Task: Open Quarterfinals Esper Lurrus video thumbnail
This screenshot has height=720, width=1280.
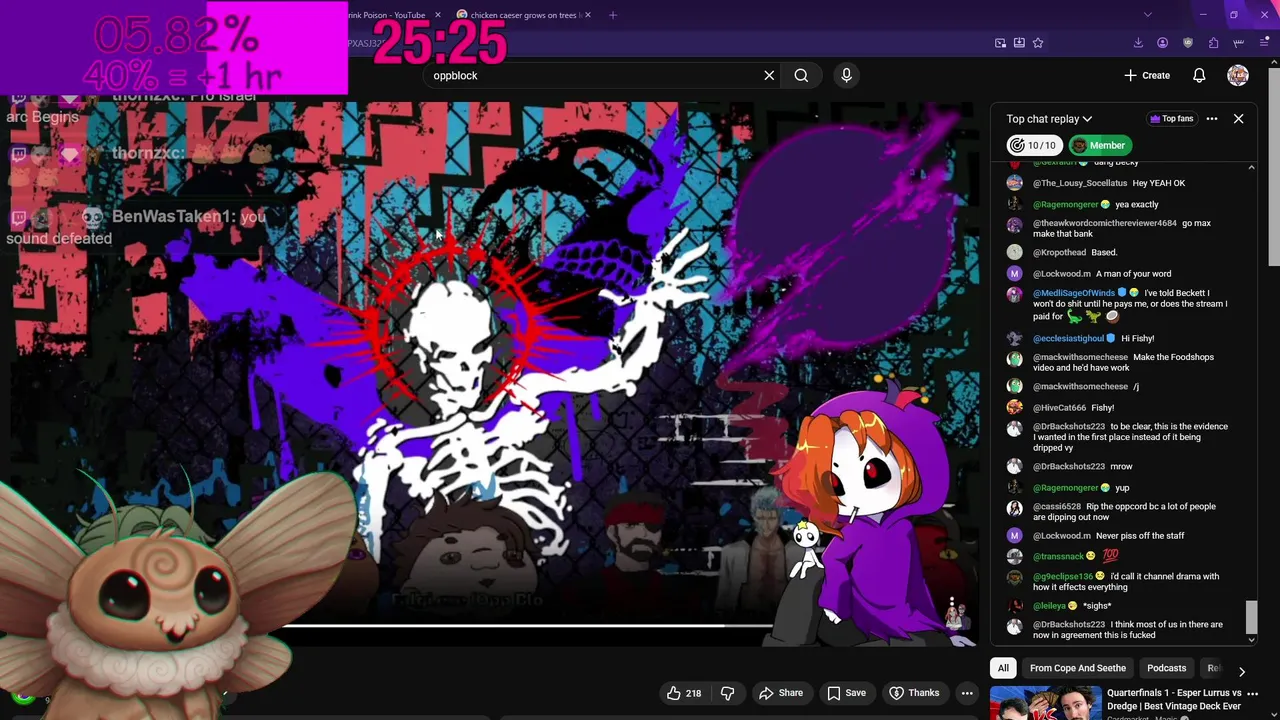Action: click(x=1045, y=703)
